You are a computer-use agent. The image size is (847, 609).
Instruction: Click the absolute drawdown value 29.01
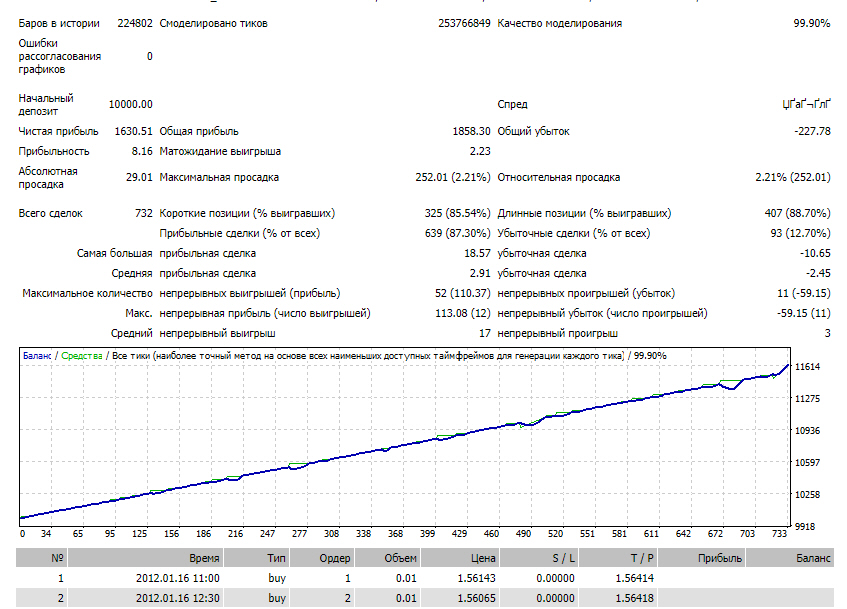(139, 177)
